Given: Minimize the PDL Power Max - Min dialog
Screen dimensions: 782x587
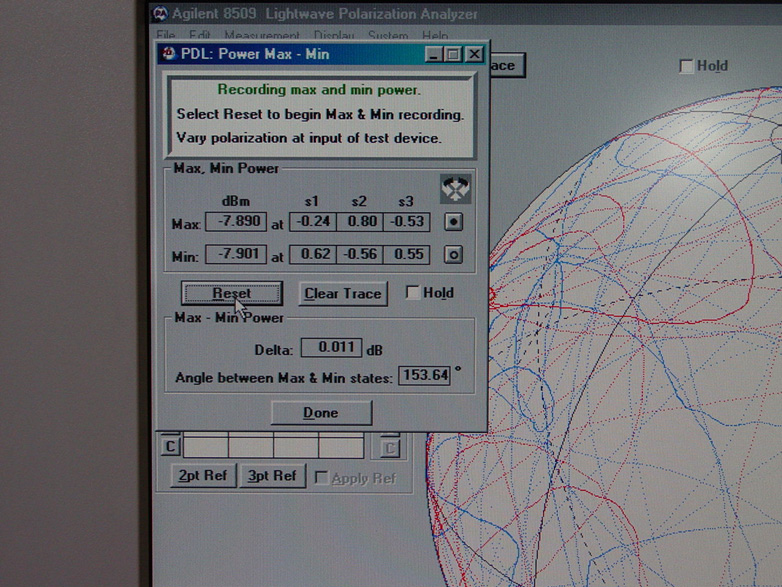Looking at the screenshot, I should pos(434,54).
